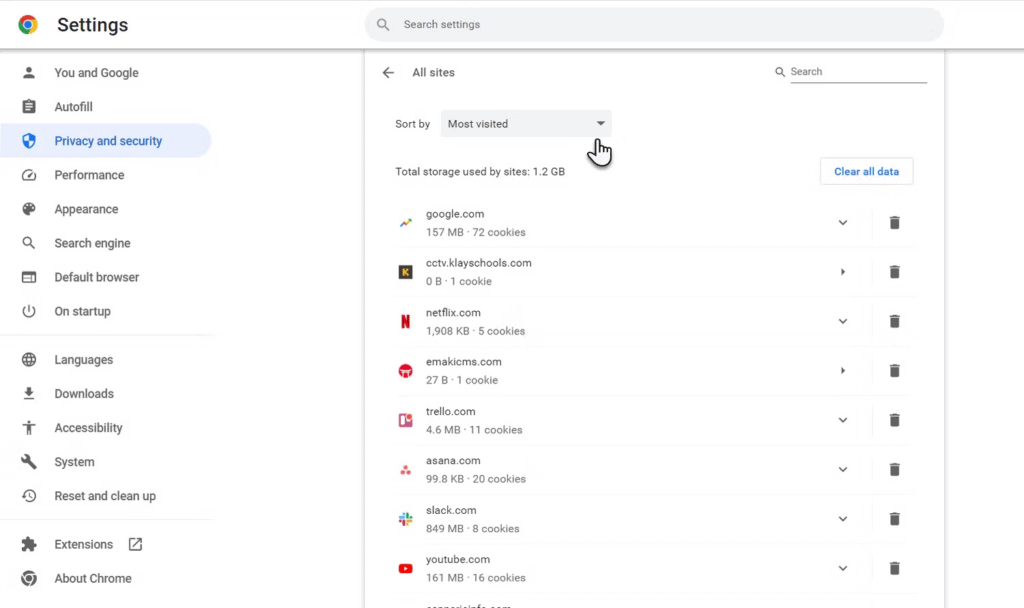Image resolution: width=1024 pixels, height=608 pixels.
Task: Delete youtube.com stored data via trash icon
Action: (894, 568)
